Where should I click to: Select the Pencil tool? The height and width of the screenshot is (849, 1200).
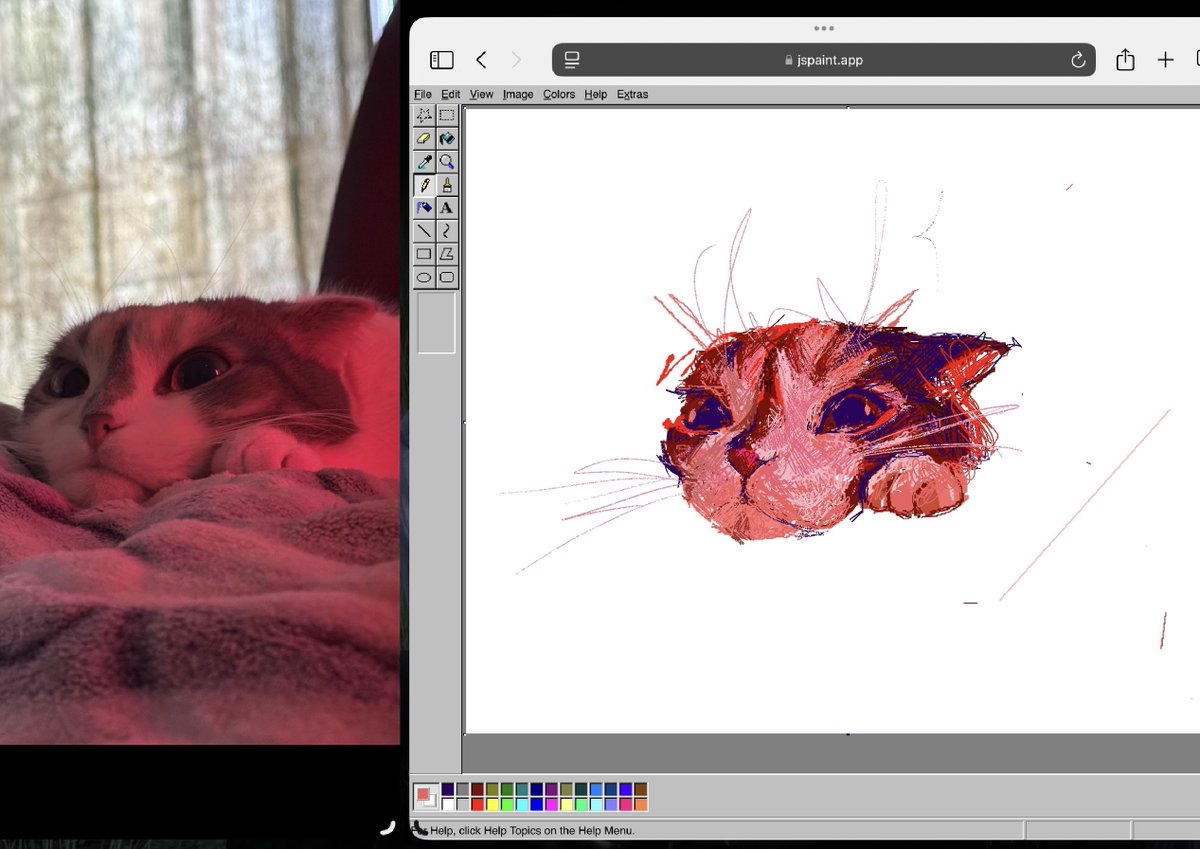click(x=424, y=185)
